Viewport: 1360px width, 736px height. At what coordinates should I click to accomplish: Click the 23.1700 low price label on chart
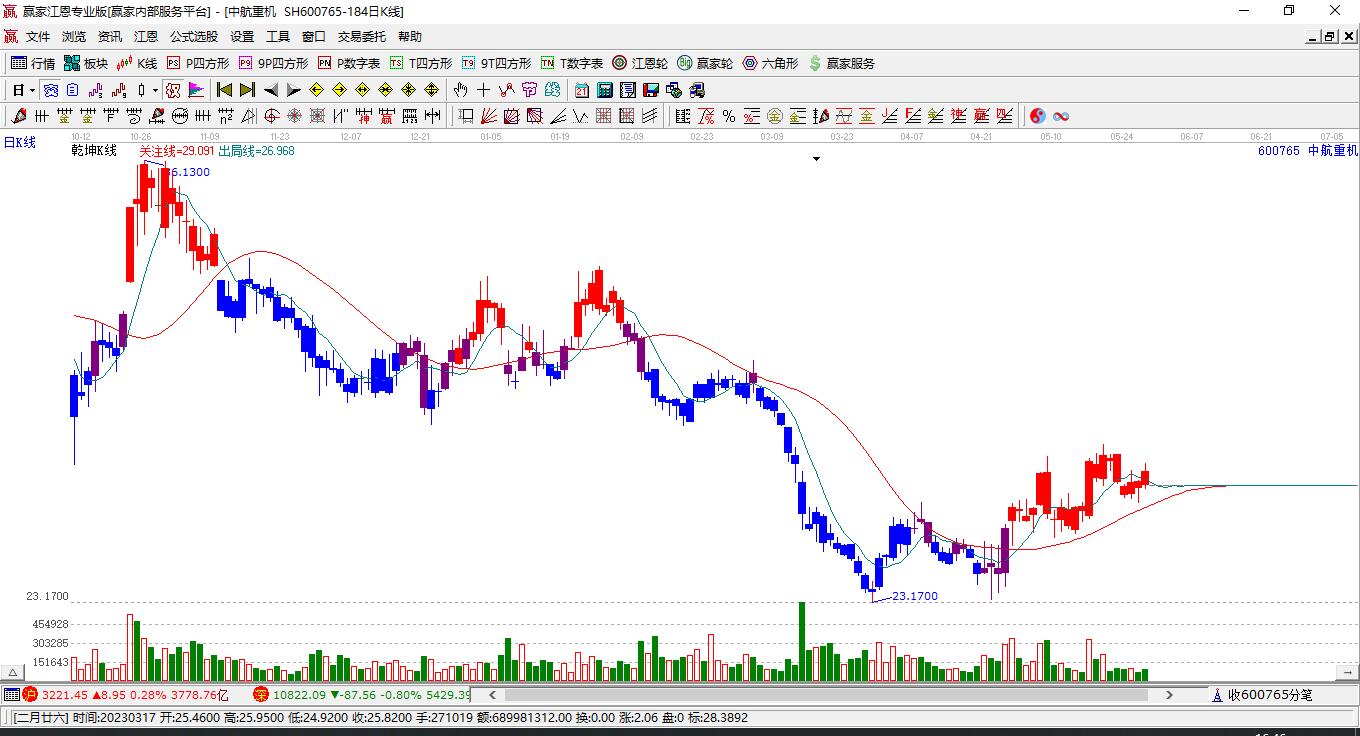915,596
